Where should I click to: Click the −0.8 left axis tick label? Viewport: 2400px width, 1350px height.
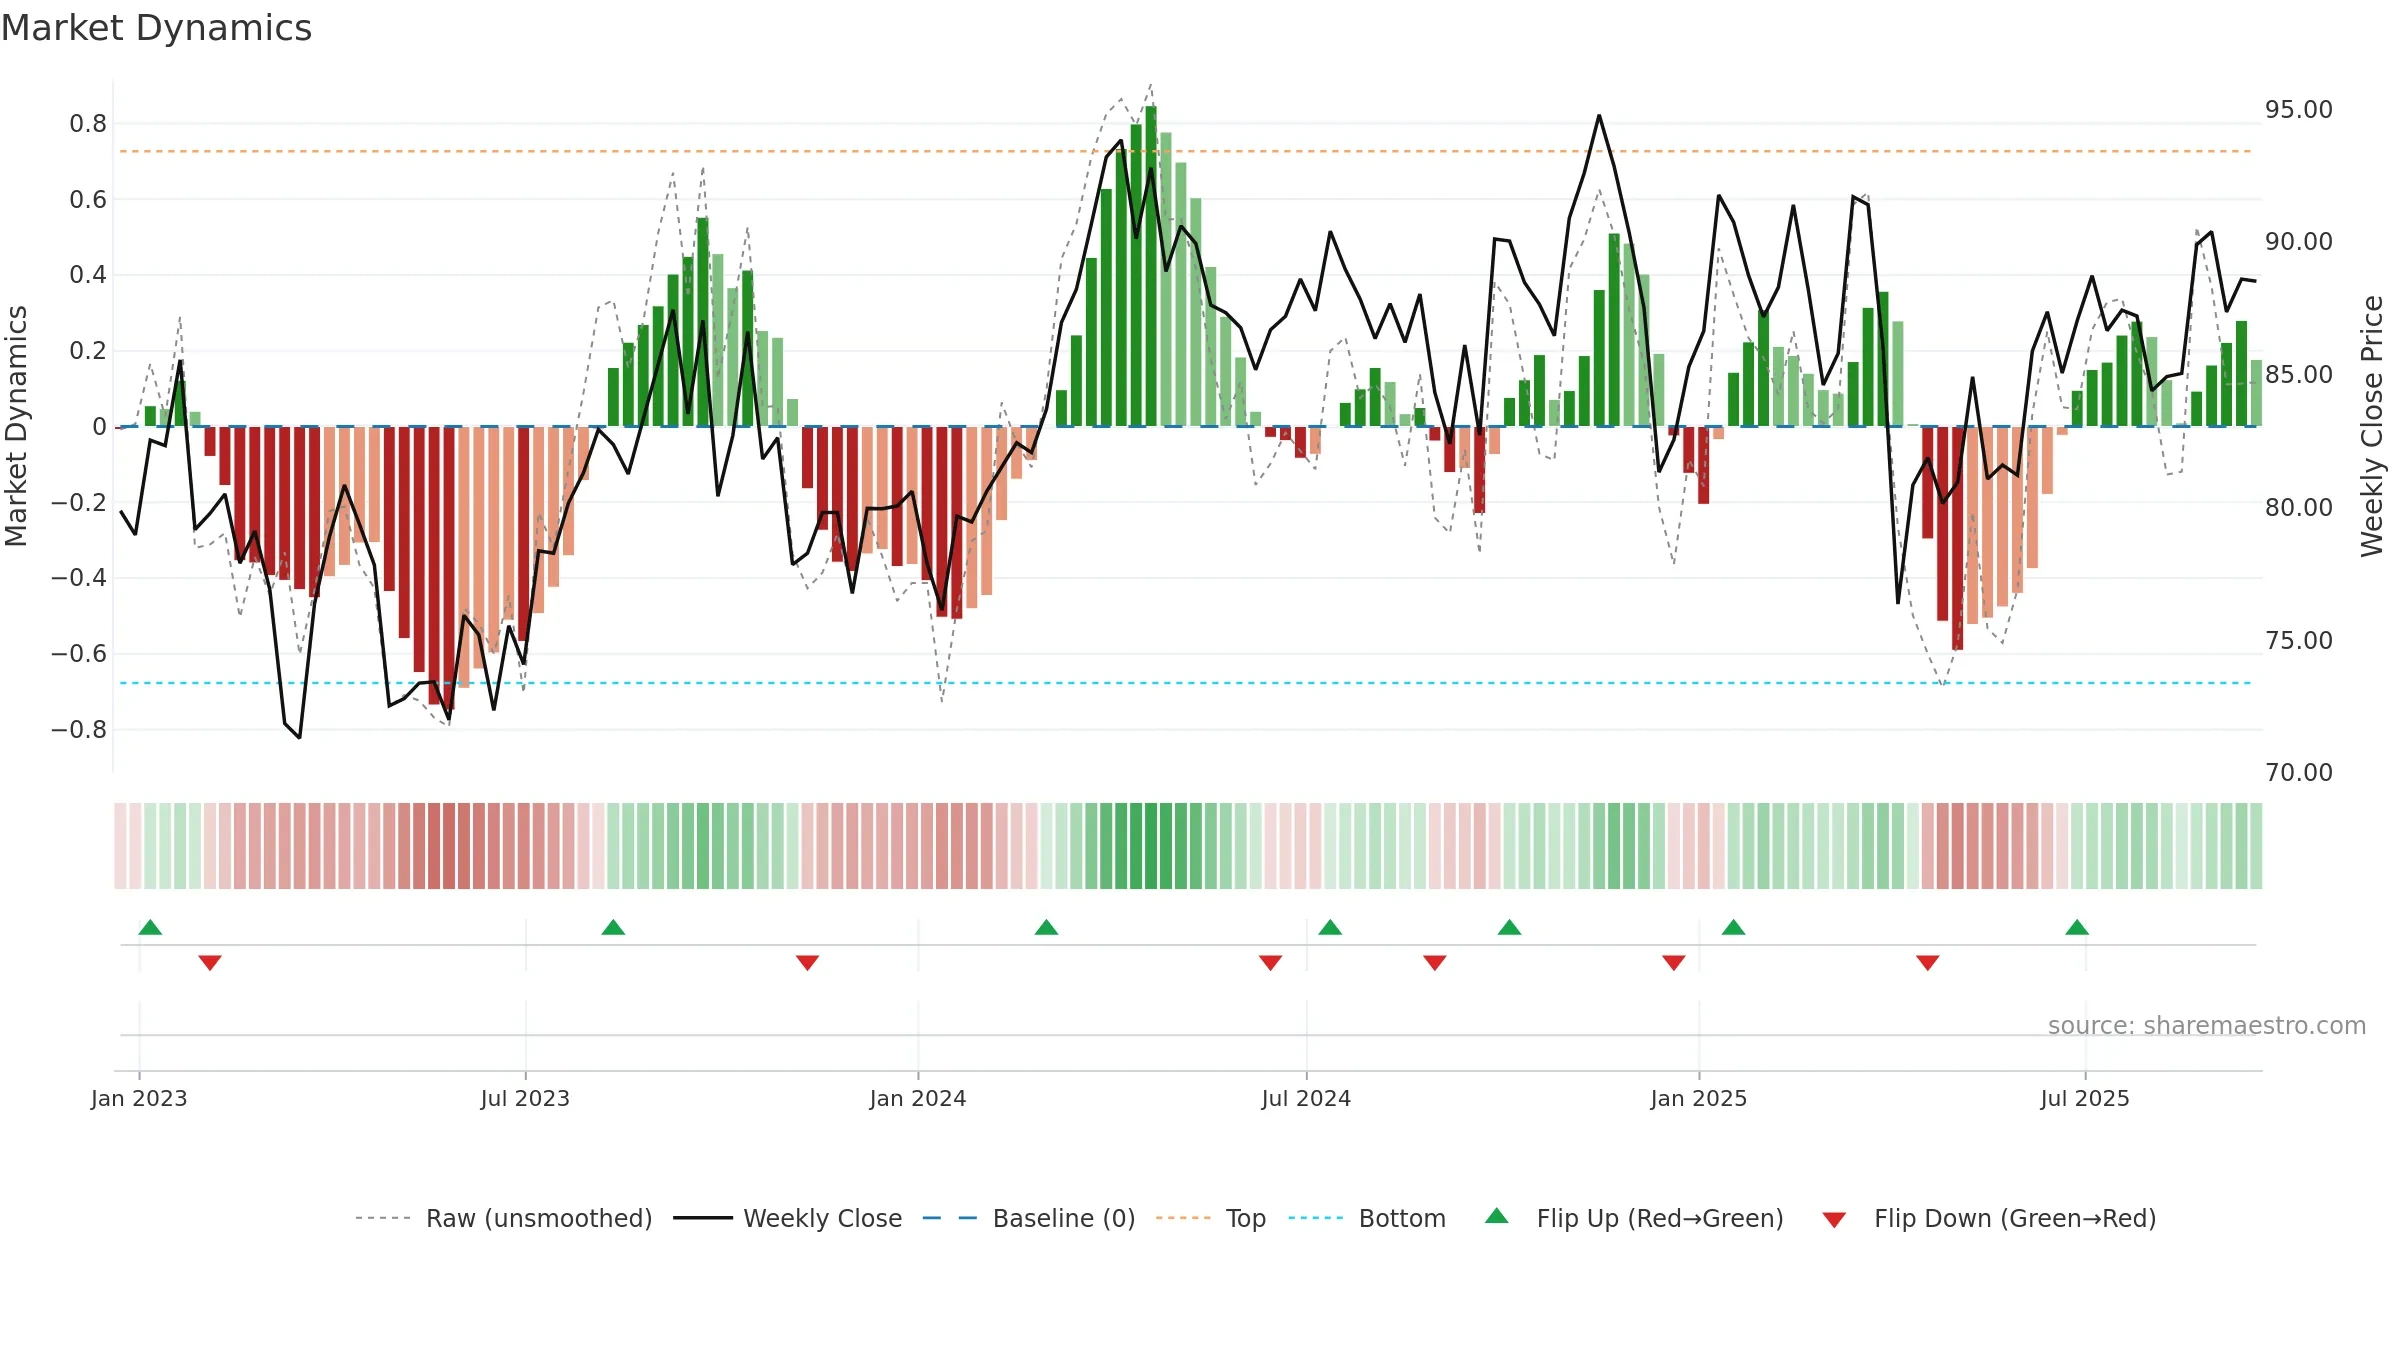79,729
